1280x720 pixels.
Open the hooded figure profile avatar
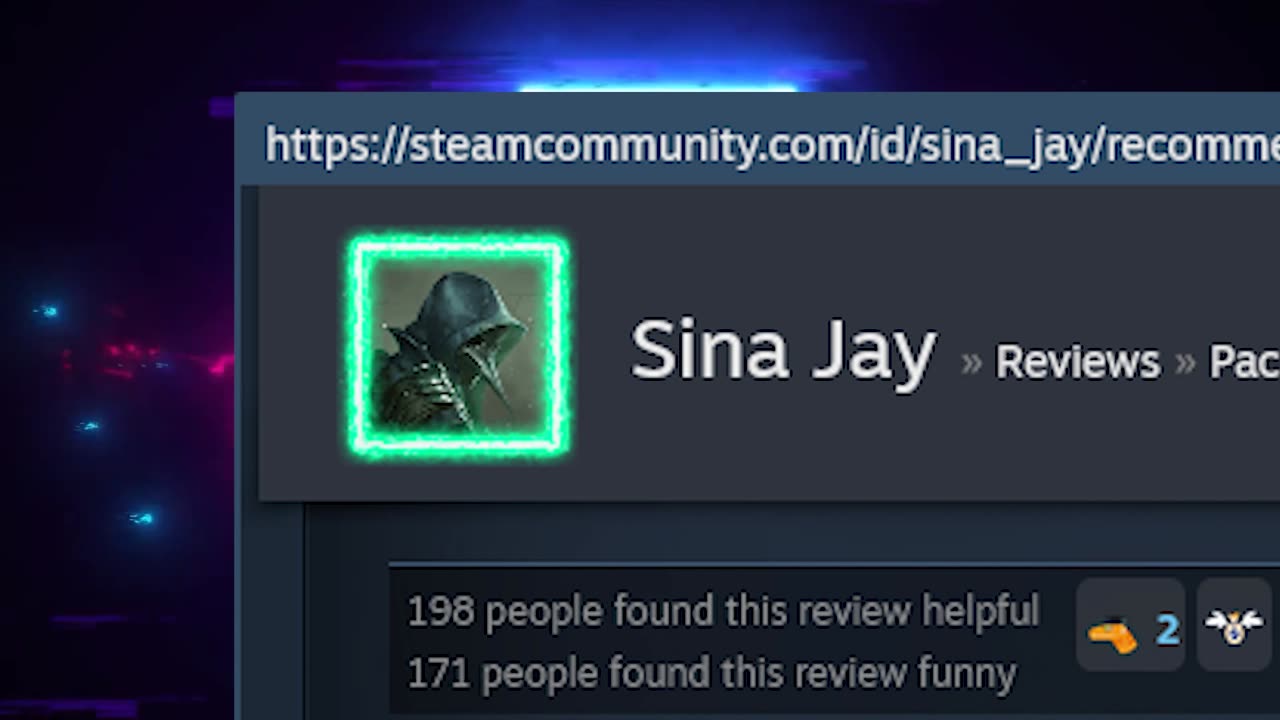[x=460, y=347]
